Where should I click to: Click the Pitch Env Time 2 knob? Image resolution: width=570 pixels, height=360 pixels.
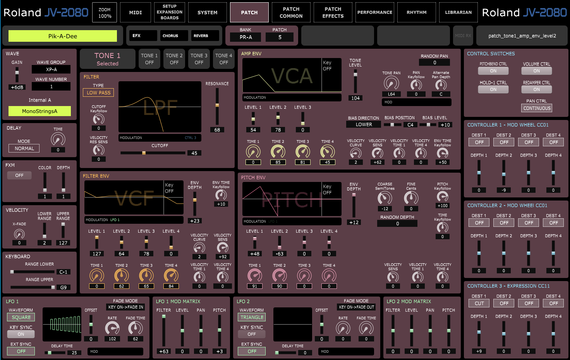pyautogui.click(x=279, y=276)
